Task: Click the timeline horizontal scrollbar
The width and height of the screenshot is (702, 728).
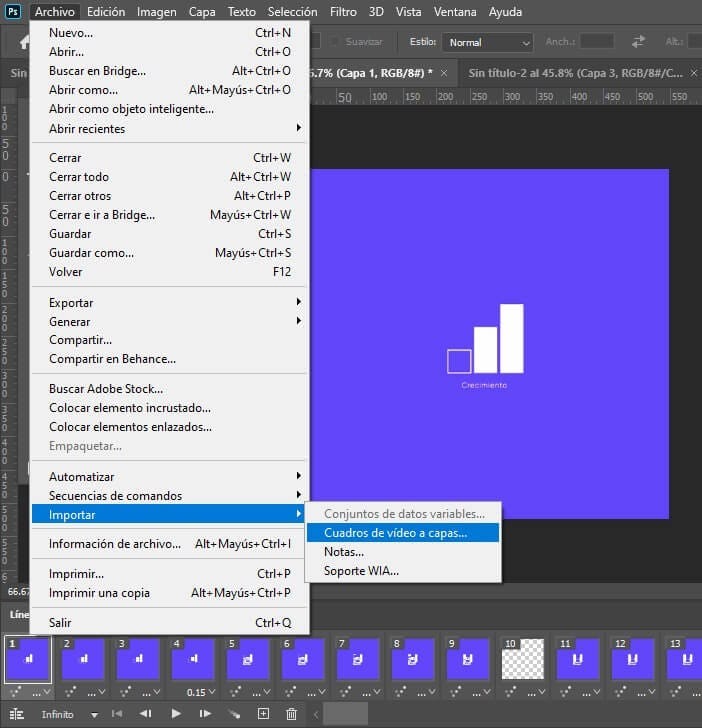Action: pyautogui.click(x=346, y=714)
